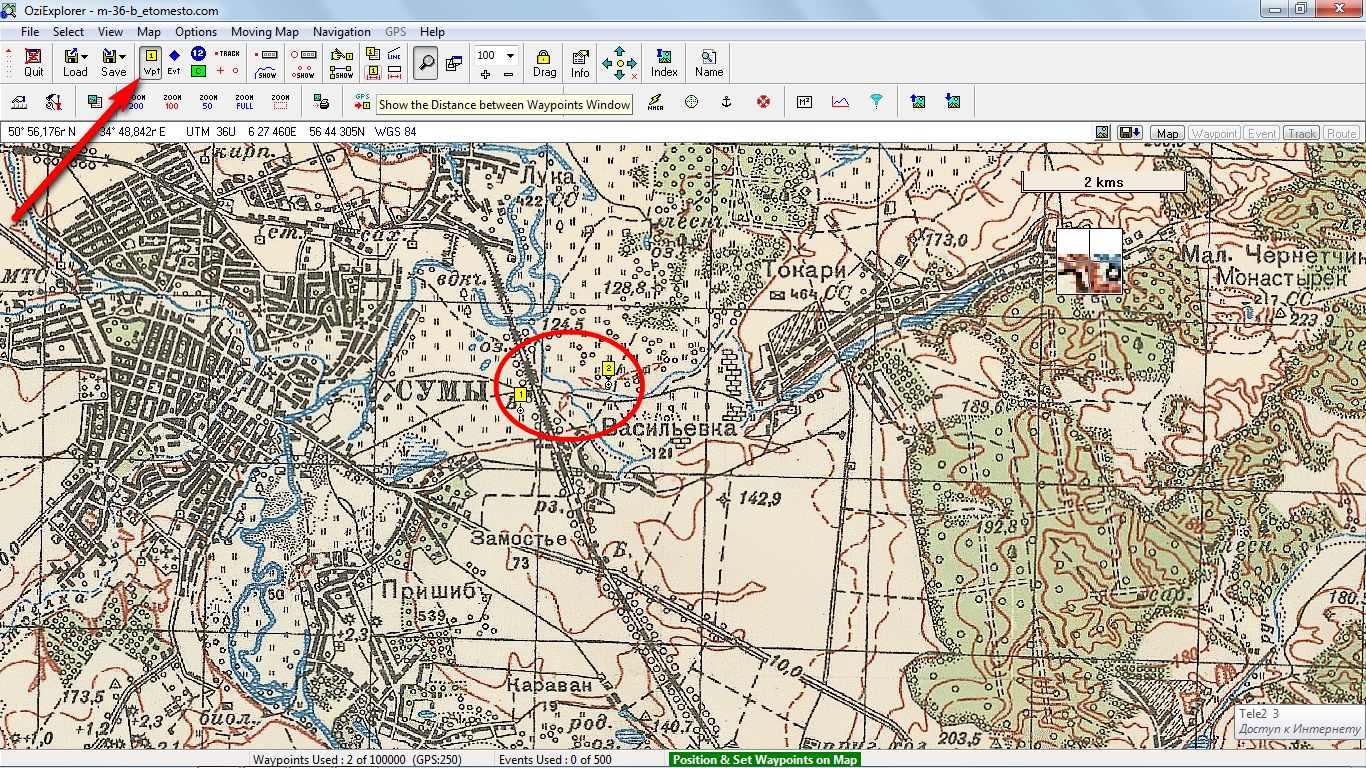Click the four-arrow map scroll control
This screenshot has width=1366, height=768.
[x=620, y=62]
